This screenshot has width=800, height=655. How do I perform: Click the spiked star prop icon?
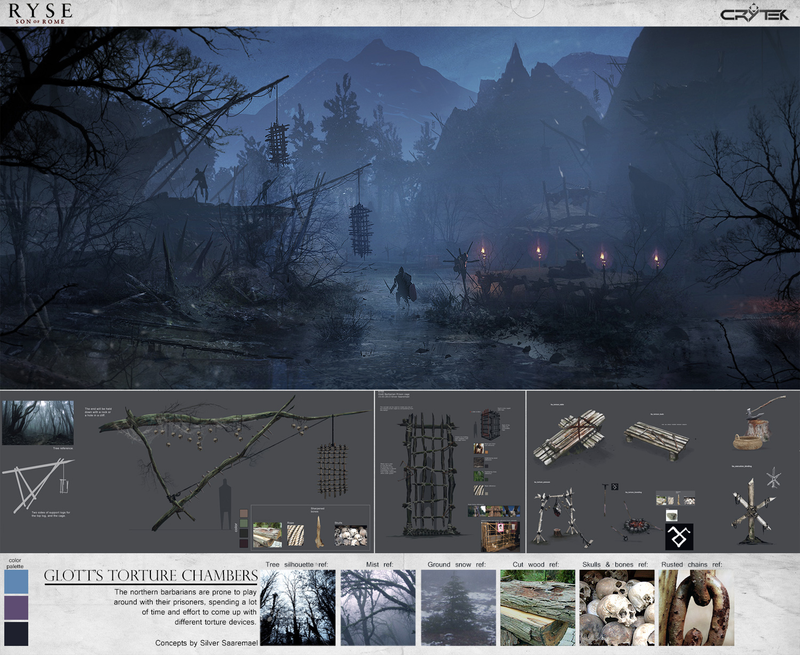click(x=773, y=477)
